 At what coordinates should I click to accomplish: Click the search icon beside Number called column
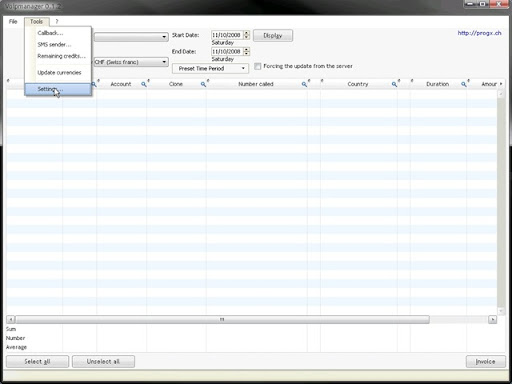pyautogui.click(x=304, y=84)
